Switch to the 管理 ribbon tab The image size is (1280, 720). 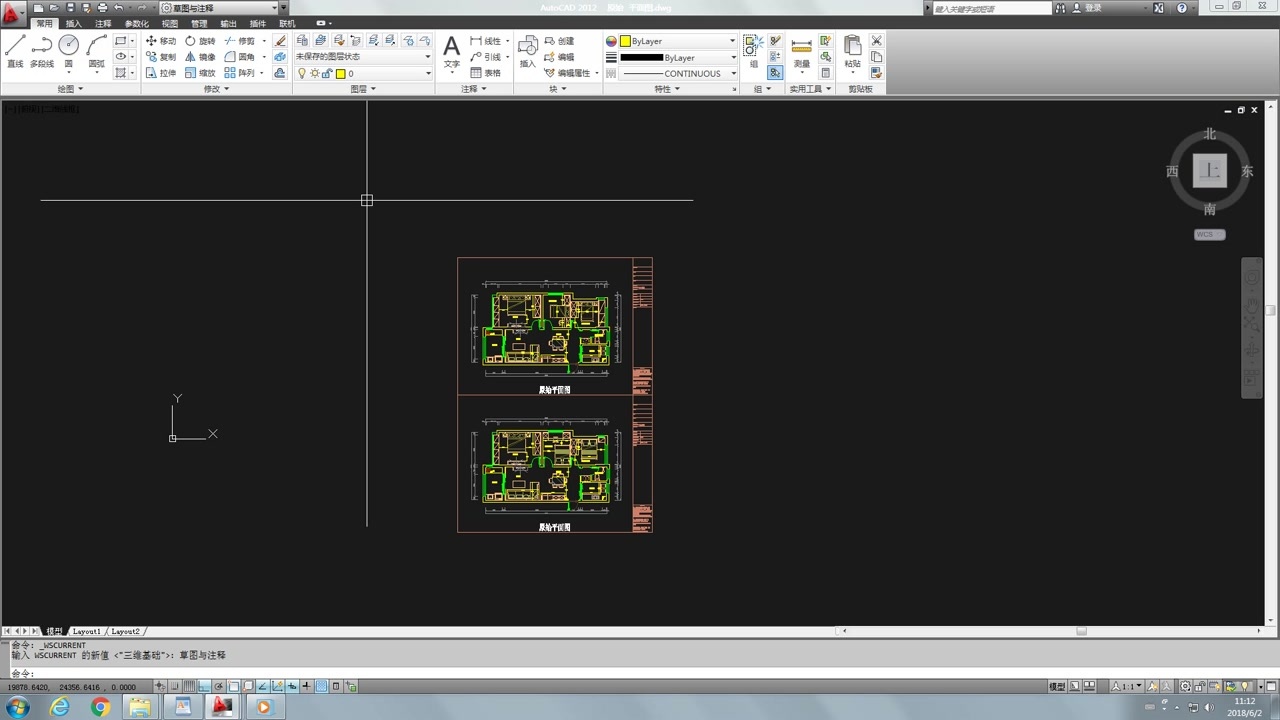tap(199, 23)
